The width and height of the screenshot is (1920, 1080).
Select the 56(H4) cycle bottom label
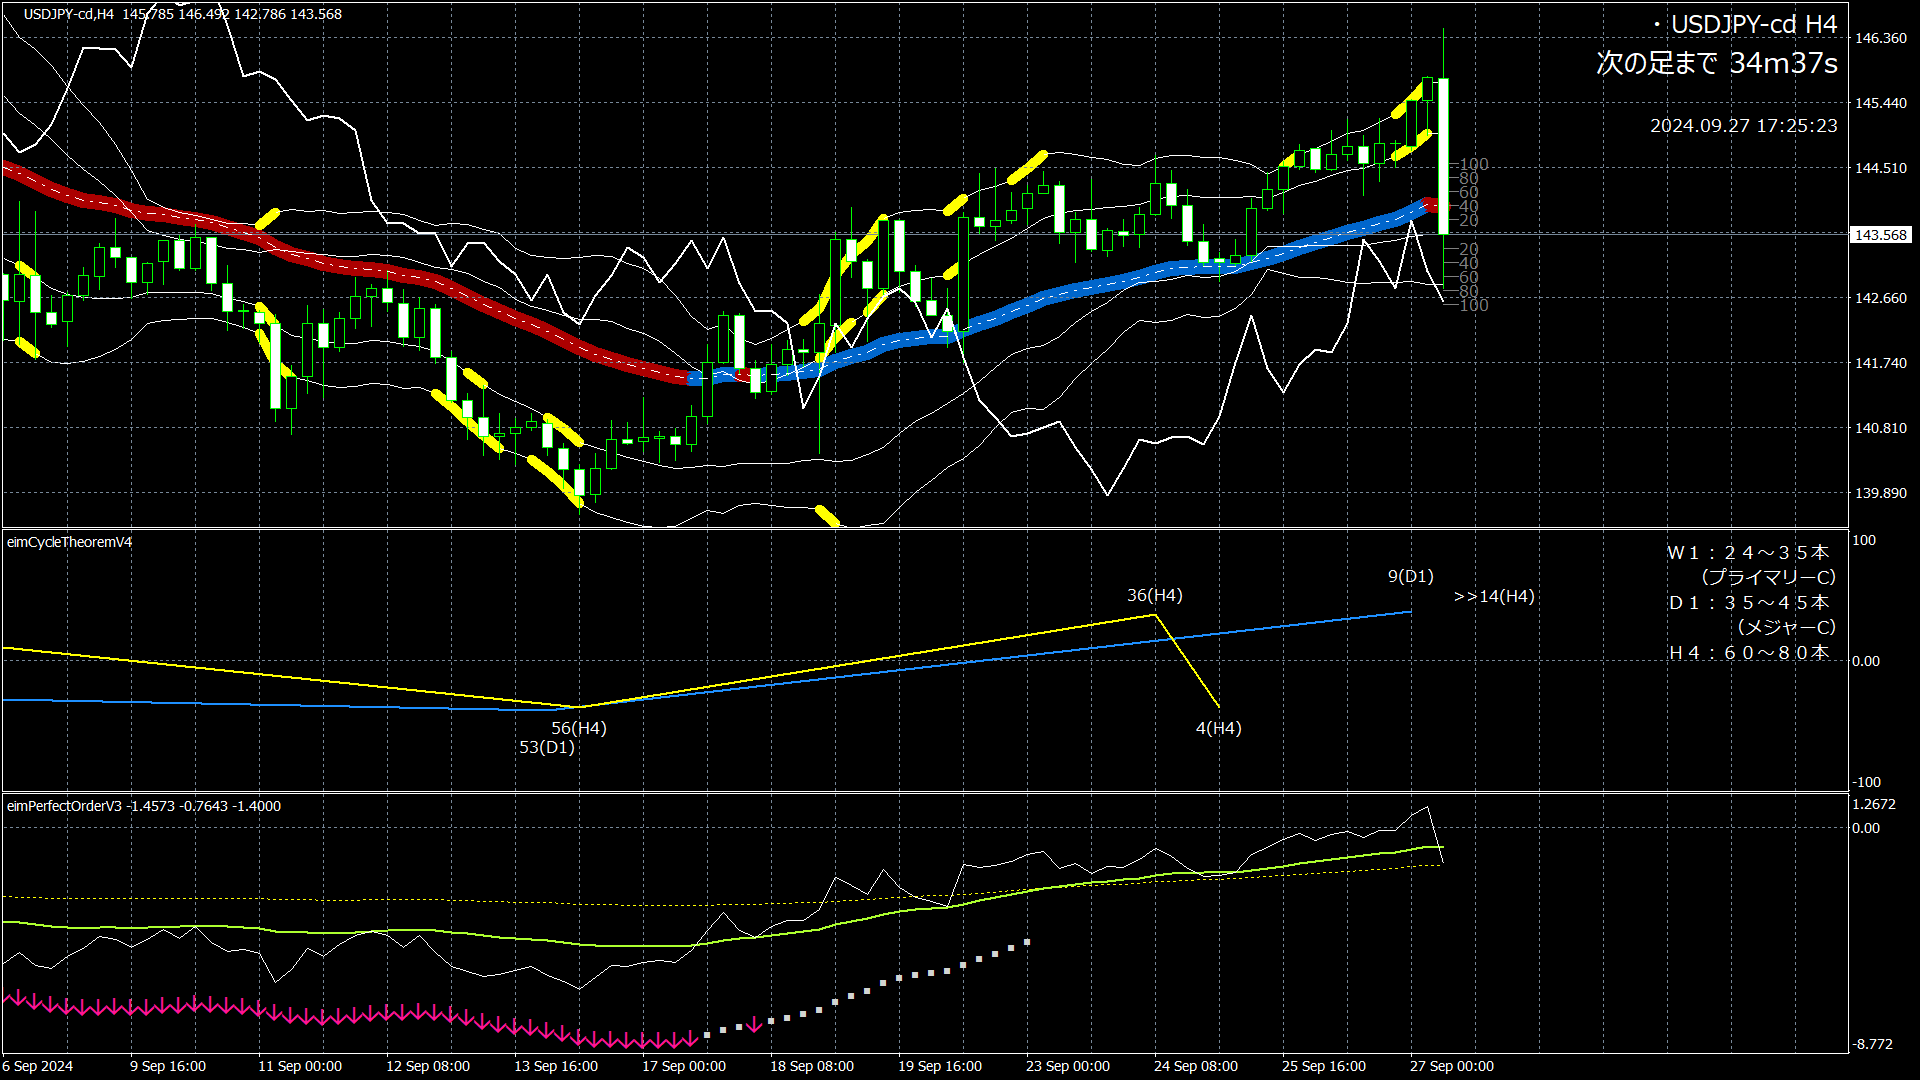[579, 728]
